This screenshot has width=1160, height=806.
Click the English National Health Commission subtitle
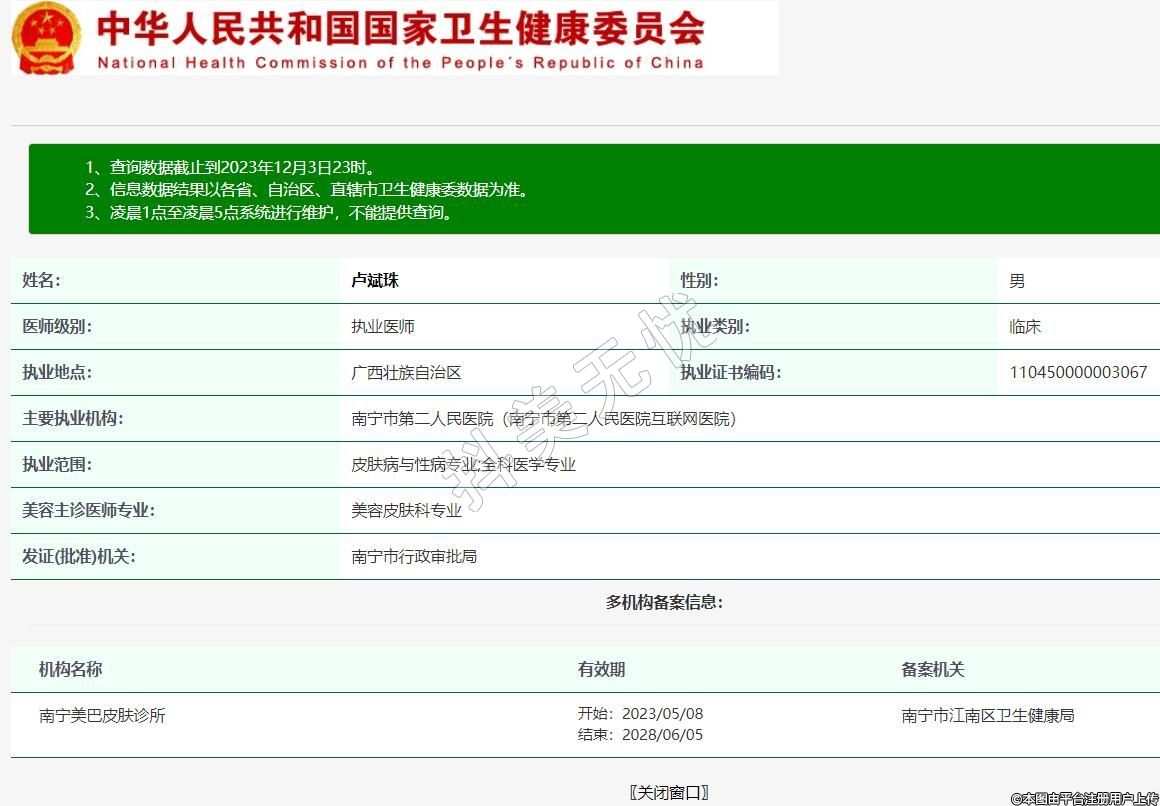(400, 63)
